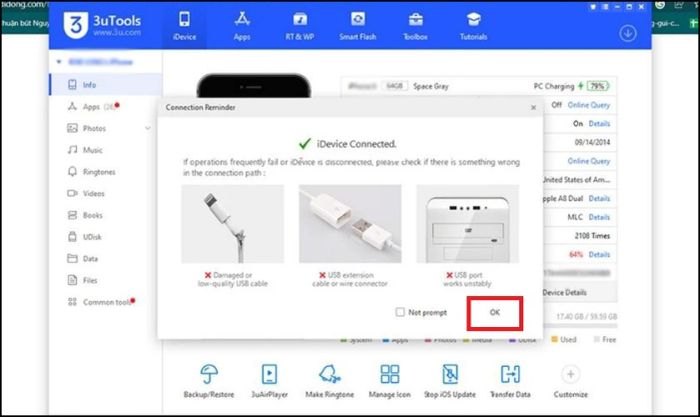This screenshot has height=417, width=700.
Task: Select Videos in the sidebar
Action: (105, 193)
